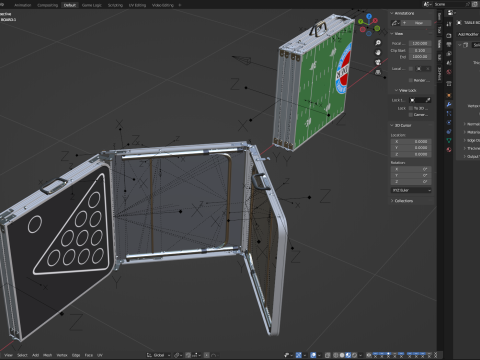
Task: Open the Particles properties tab icon
Action: [x=449, y=114]
